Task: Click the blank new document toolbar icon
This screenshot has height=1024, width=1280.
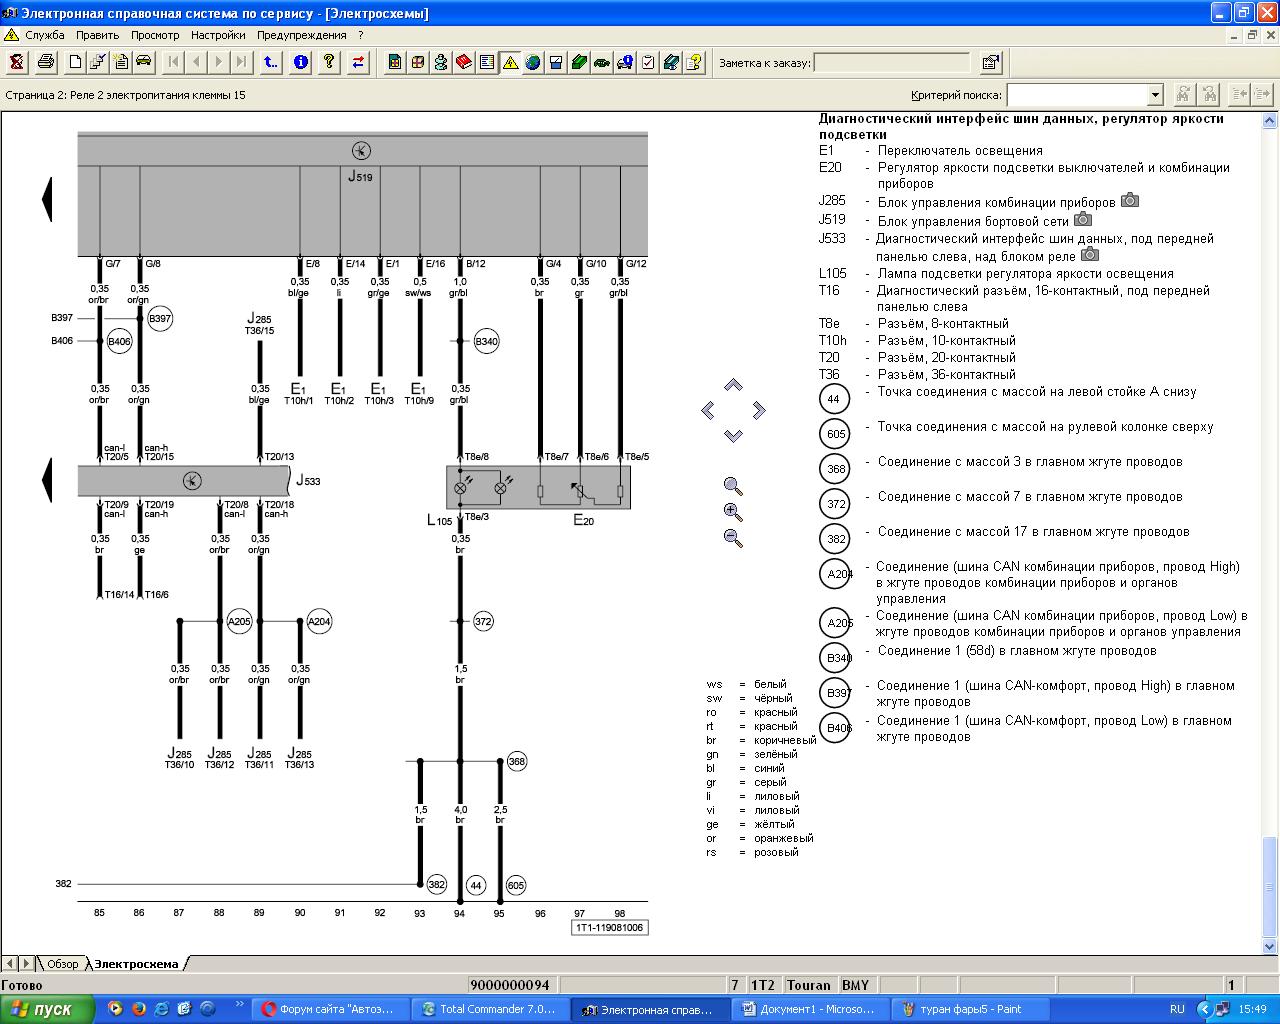Action: click(x=75, y=62)
